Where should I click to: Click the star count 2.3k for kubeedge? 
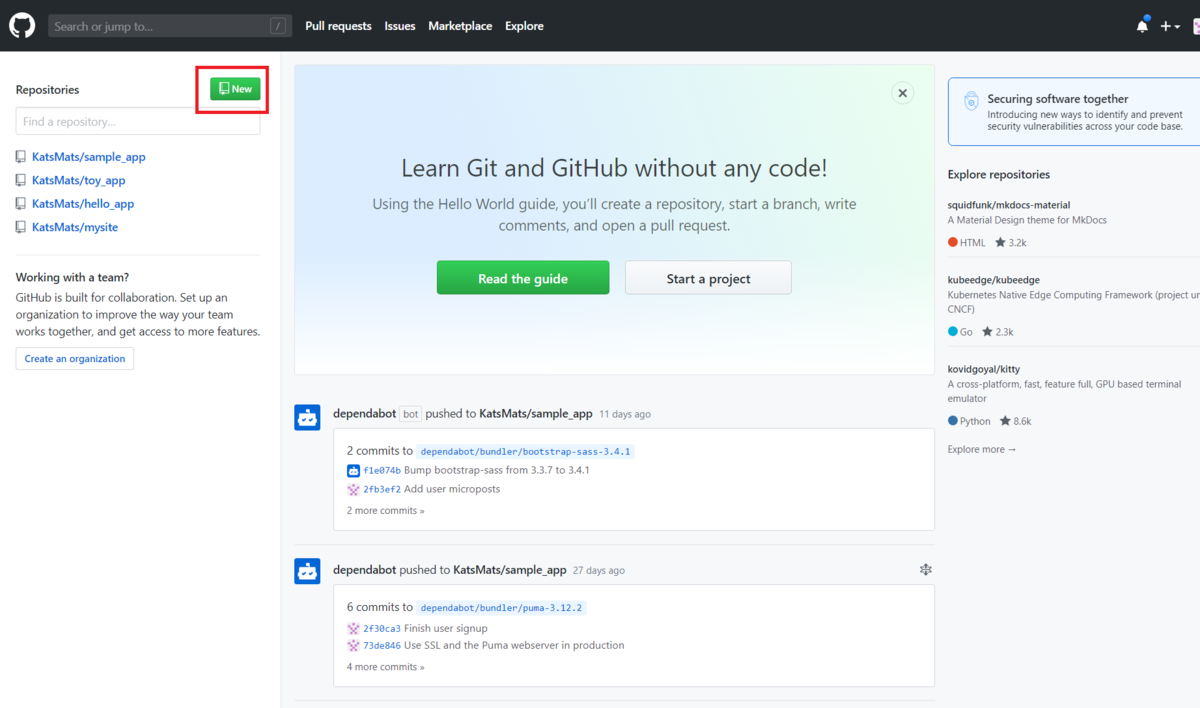997,331
